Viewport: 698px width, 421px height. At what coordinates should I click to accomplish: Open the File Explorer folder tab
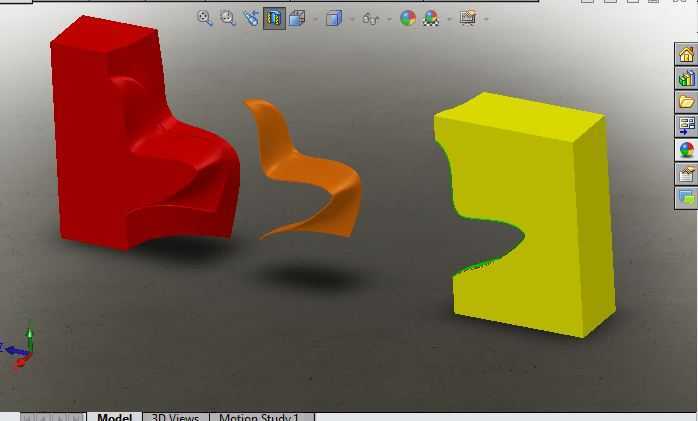[686, 102]
